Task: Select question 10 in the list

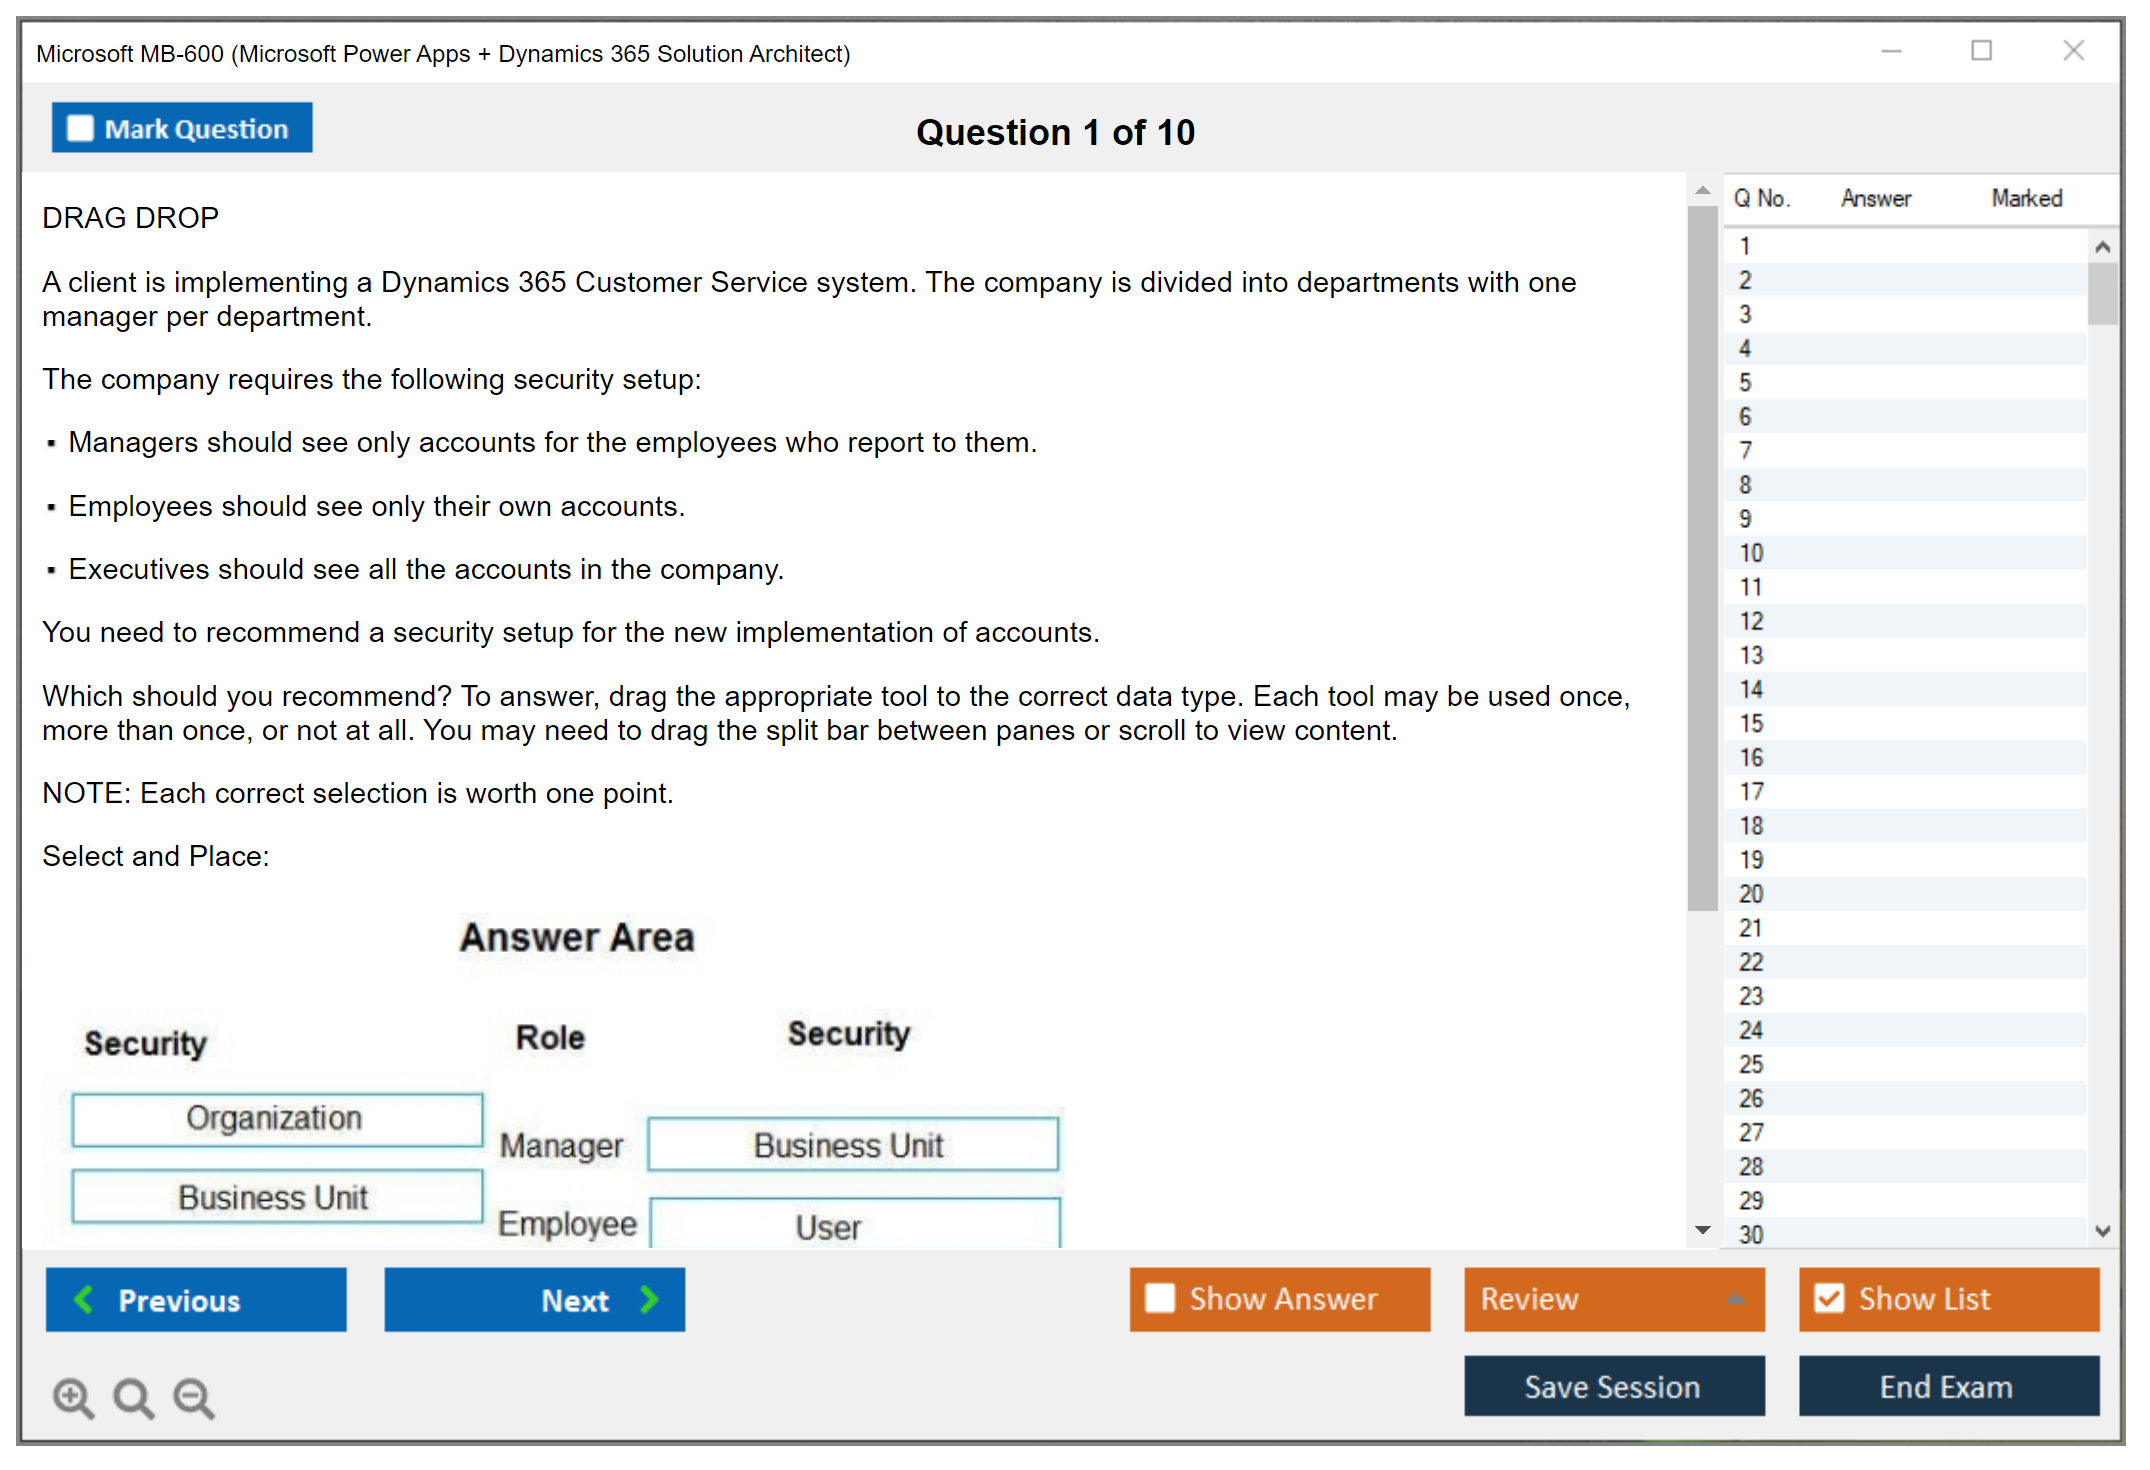Action: [x=1751, y=553]
